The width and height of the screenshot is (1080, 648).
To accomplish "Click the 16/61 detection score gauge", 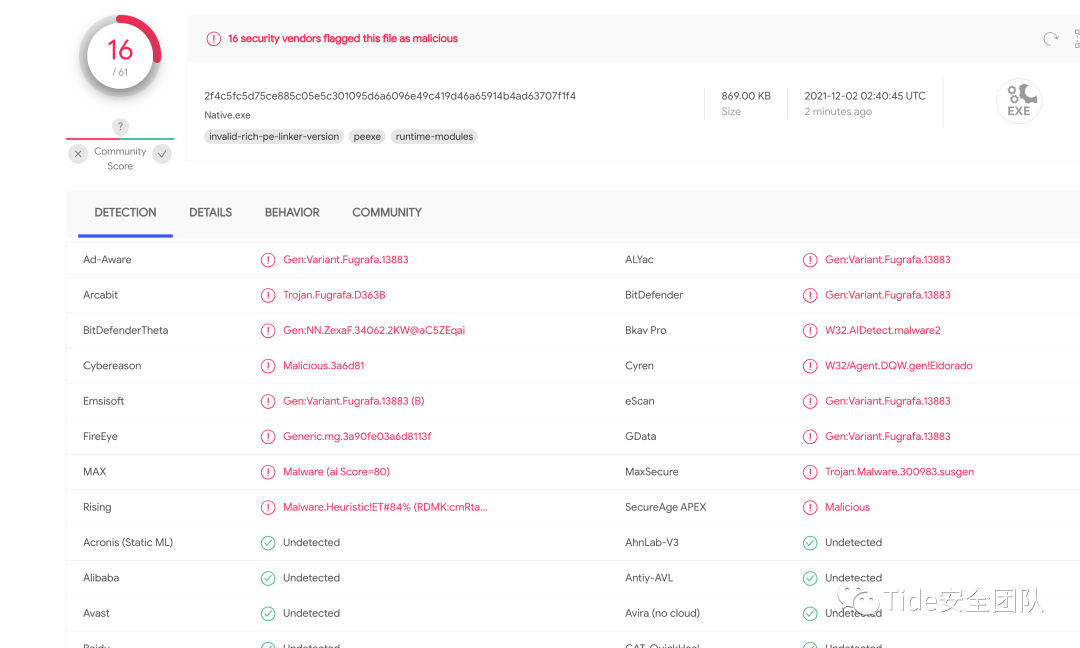I will point(120,57).
